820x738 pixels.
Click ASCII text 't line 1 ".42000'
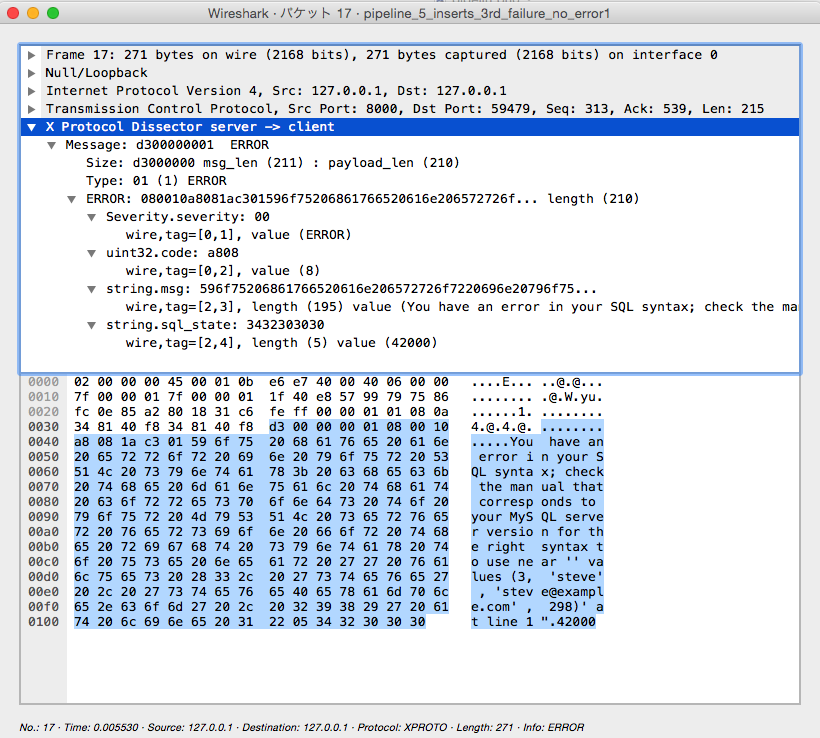tap(533, 622)
